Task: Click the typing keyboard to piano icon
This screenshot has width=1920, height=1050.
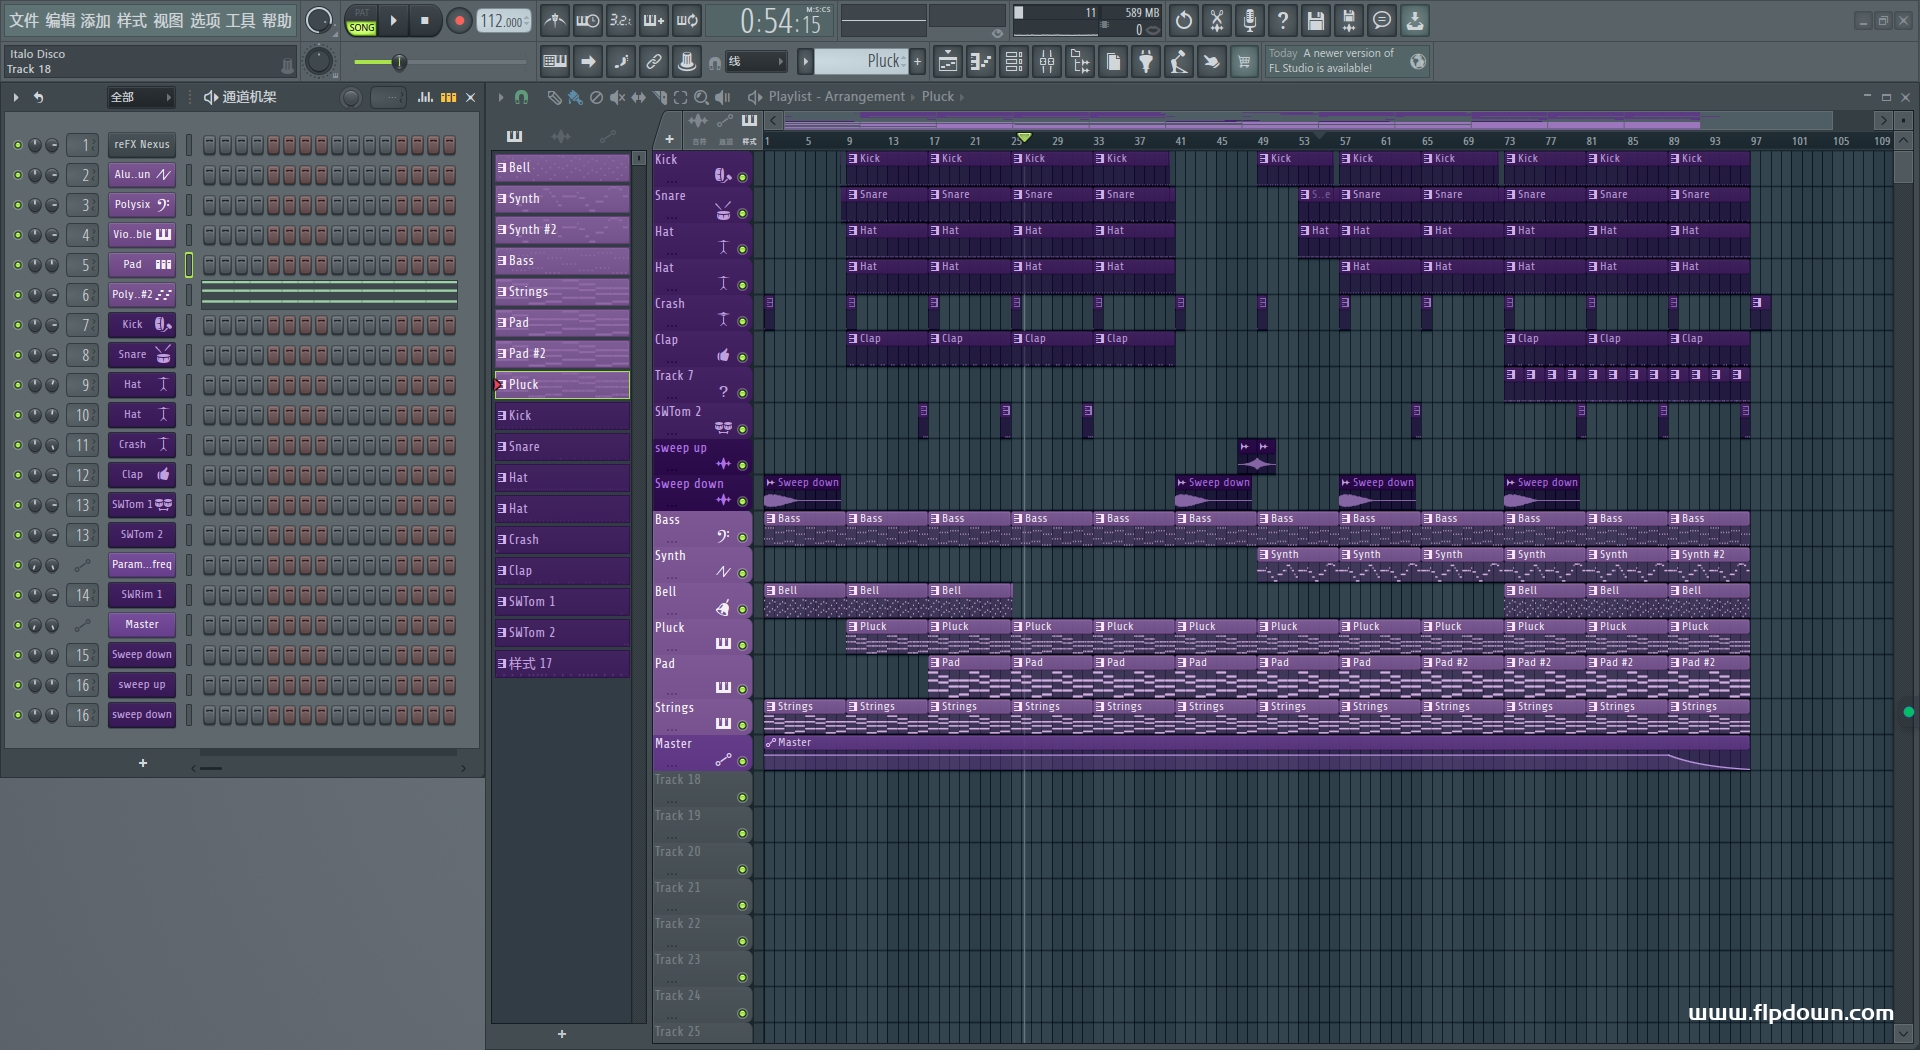Action: 554,62
